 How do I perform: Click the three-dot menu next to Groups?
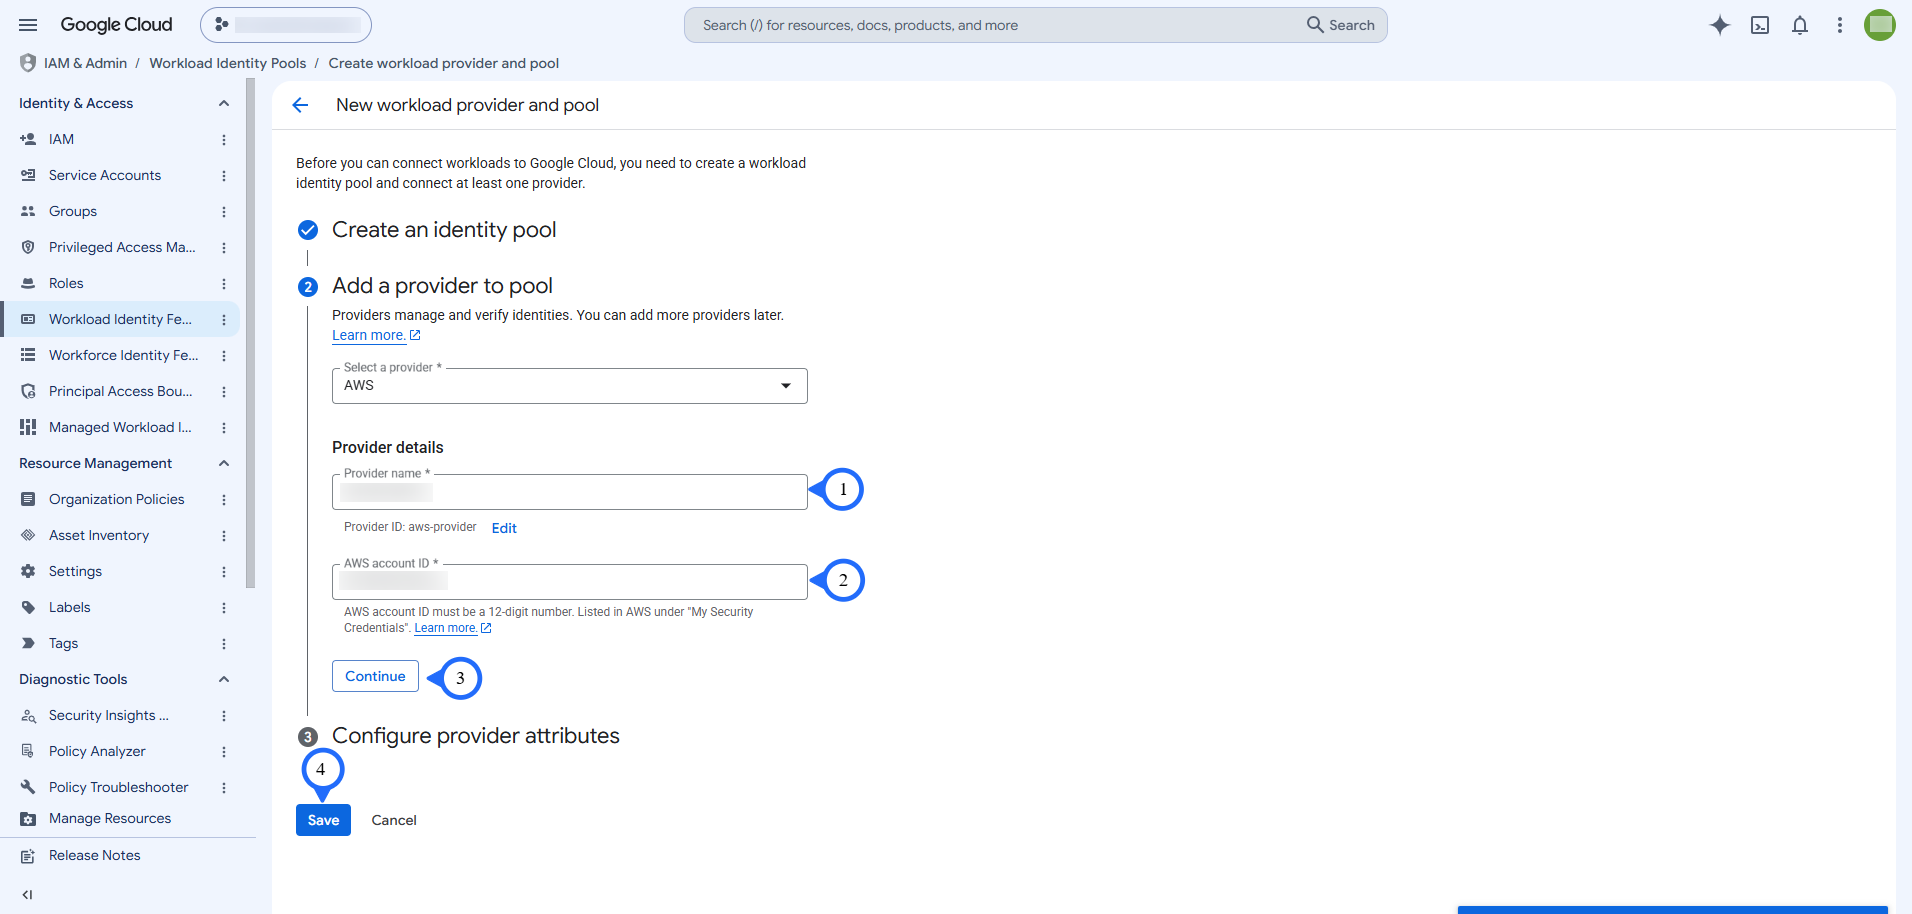pos(224,212)
